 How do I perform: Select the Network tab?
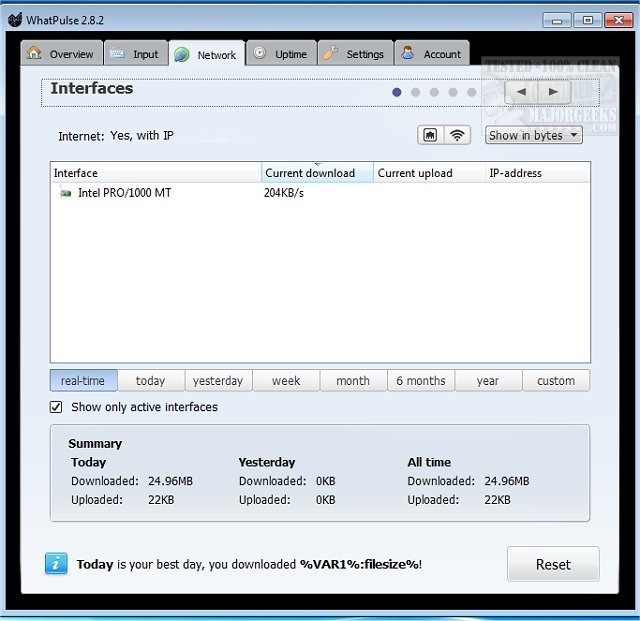coord(207,54)
